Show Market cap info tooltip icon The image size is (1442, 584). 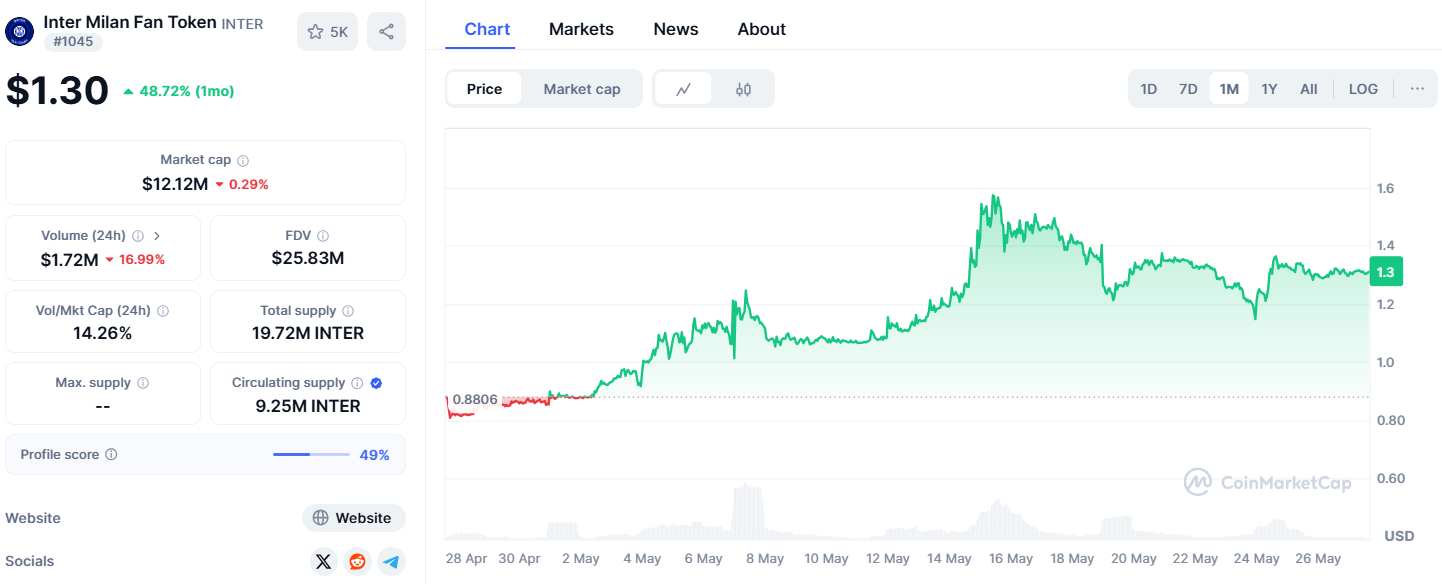click(x=243, y=160)
